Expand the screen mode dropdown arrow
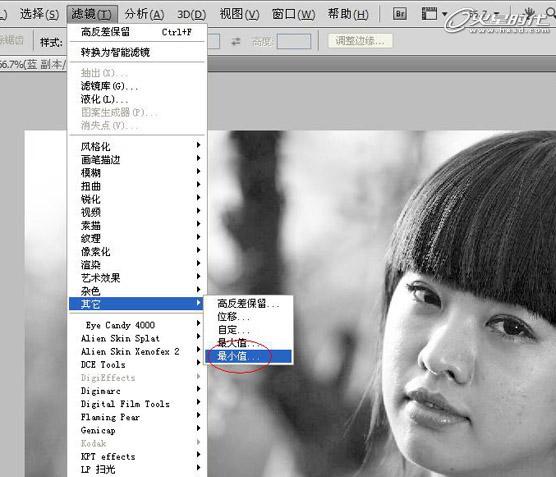556x477 pixels. point(444,14)
